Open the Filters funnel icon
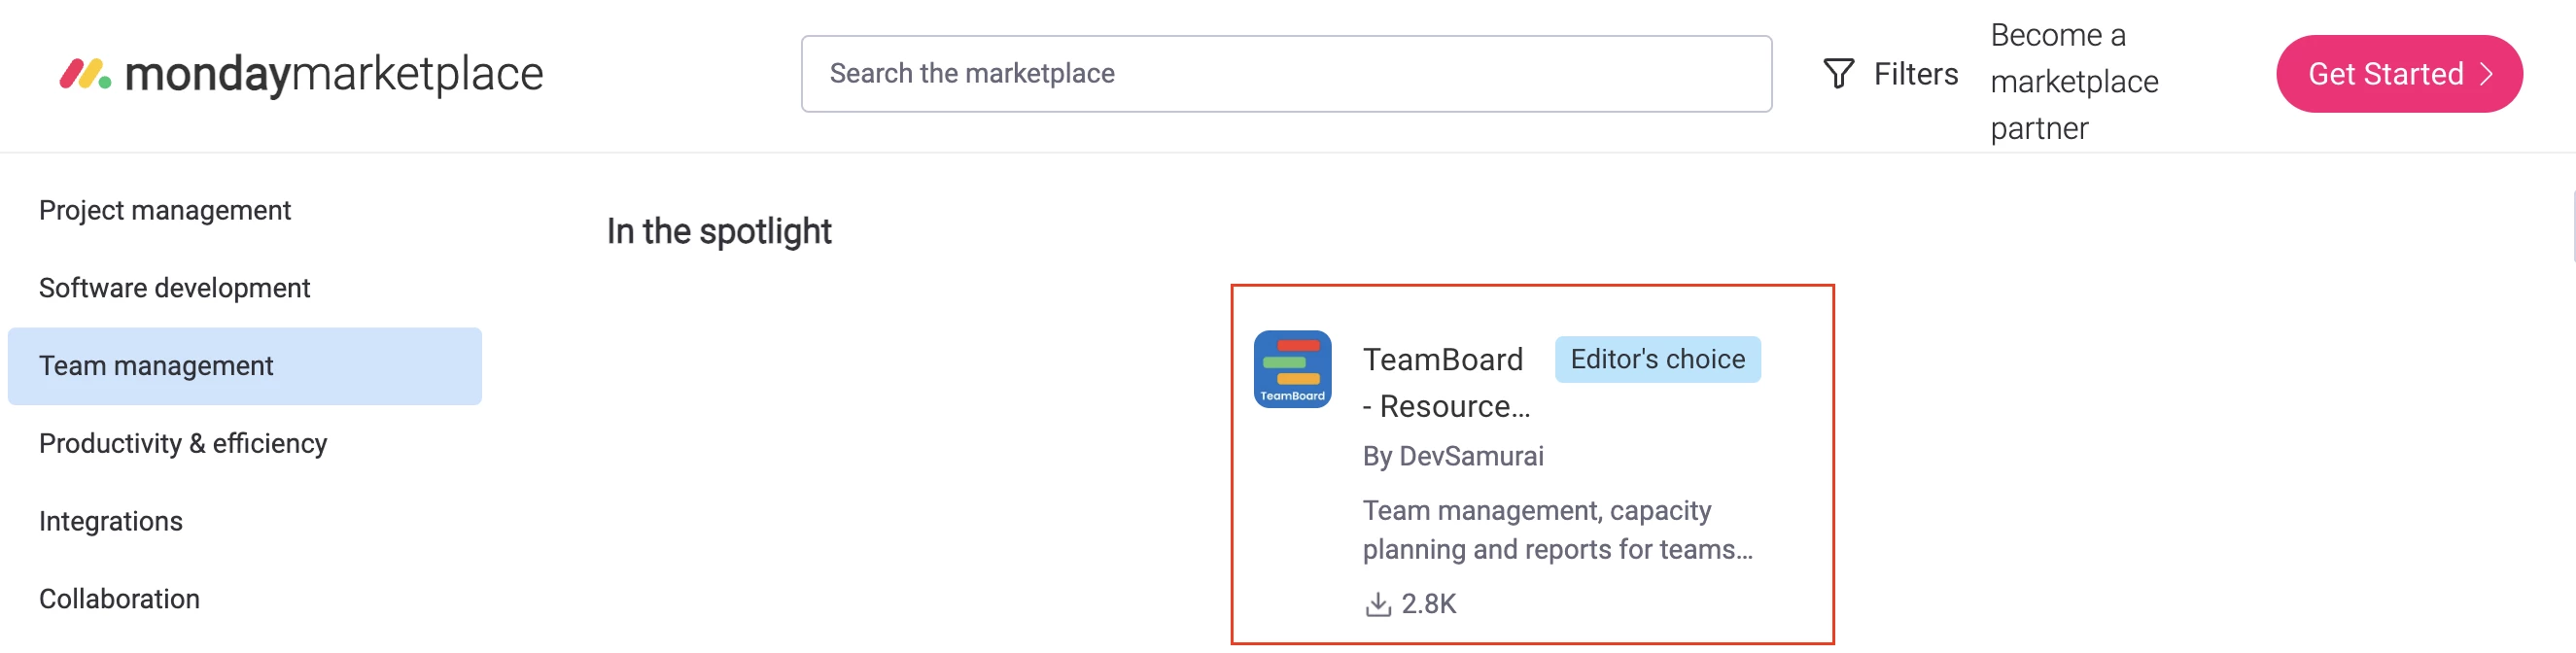The height and width of the screenshot is (653, 2576). (x=1838, y=74)
